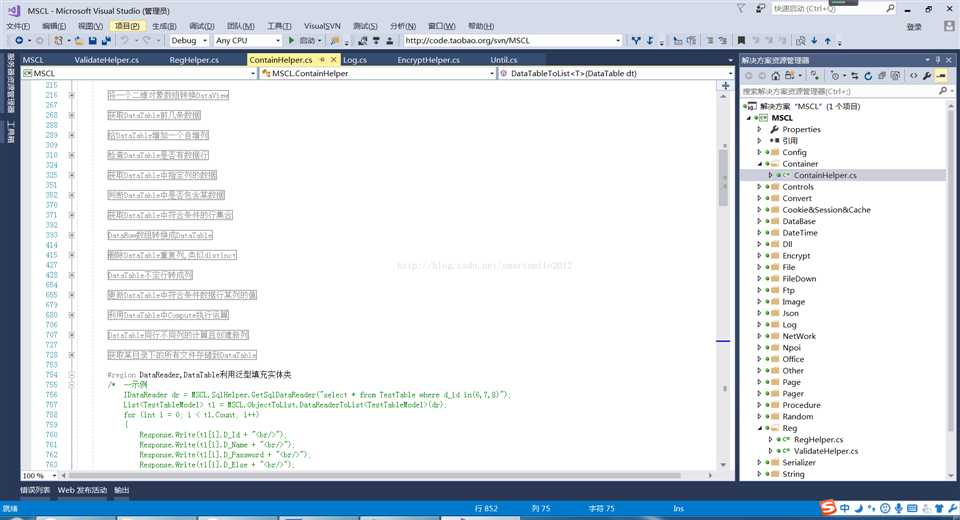
Task: Click the Open File folder icon
Action: pos(79,40)
